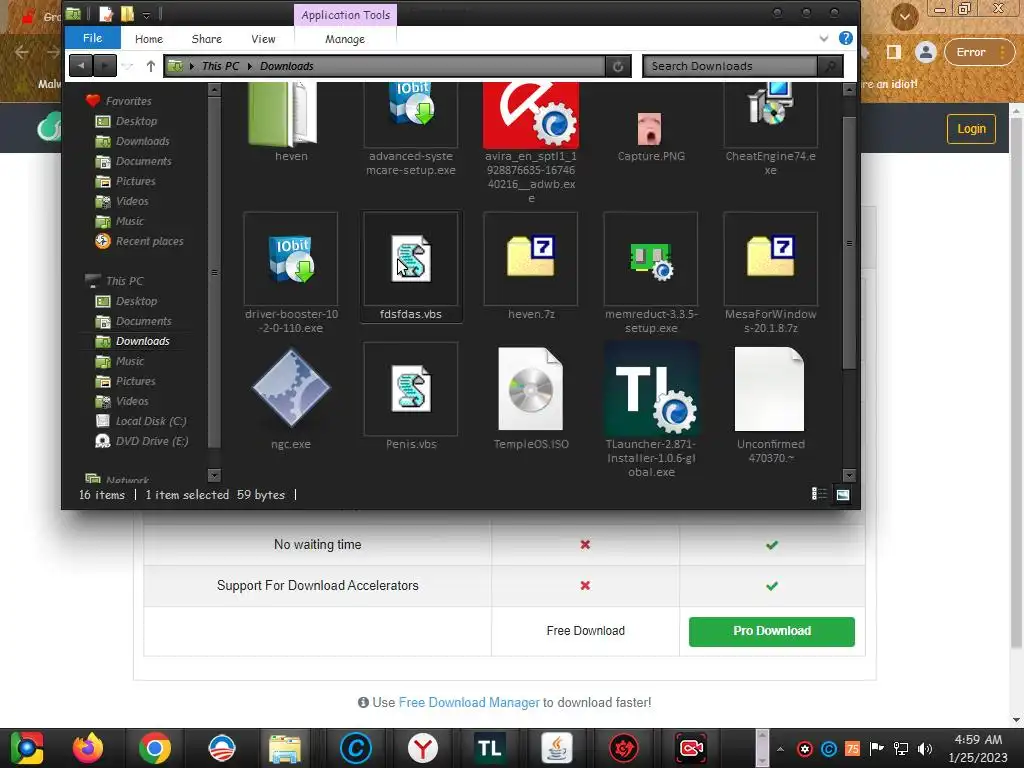This screenshot has width=1024, height=768.
Task: Click Free Download on the webpage
Action: tap(585, 631)
